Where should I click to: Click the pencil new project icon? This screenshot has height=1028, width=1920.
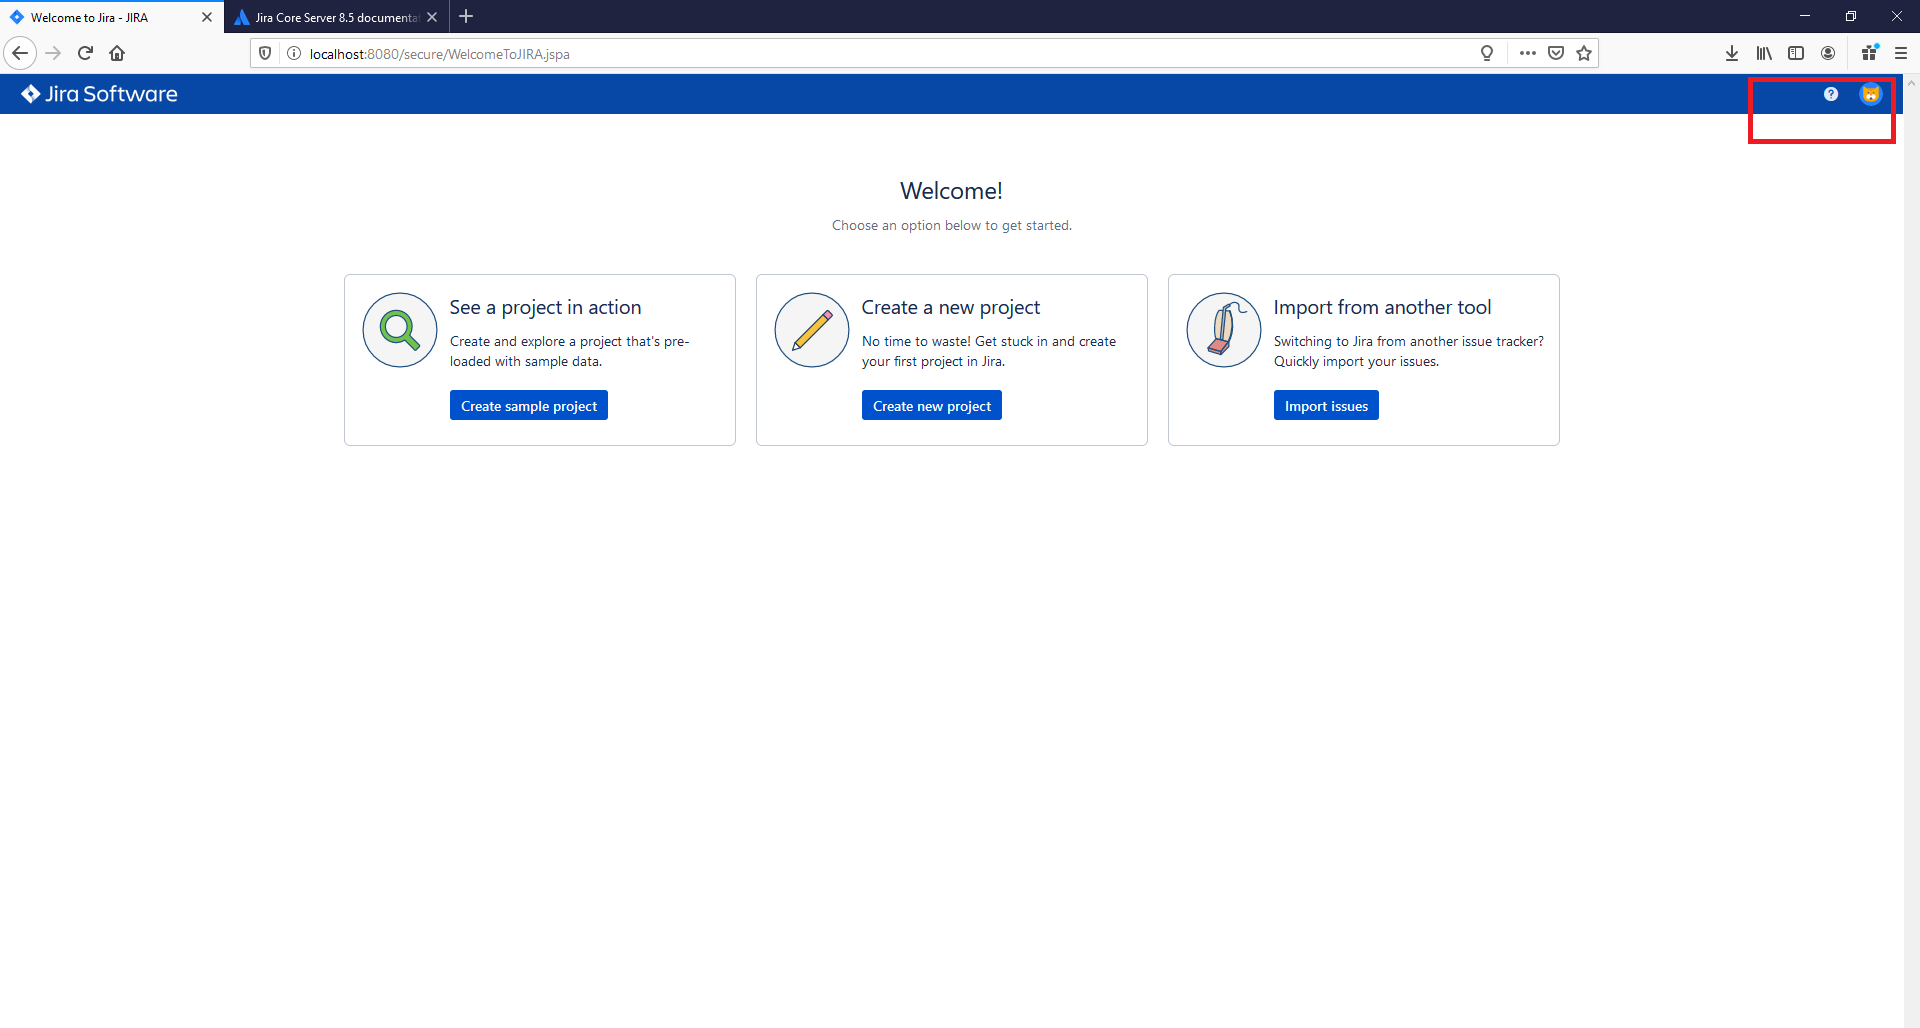coord(812,330)
